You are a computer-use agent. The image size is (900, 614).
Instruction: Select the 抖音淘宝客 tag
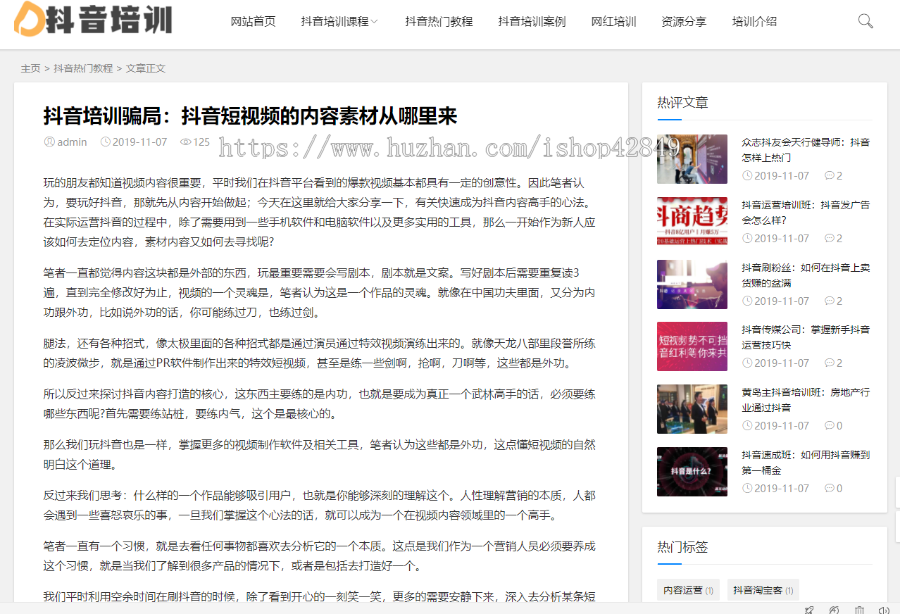(763, 590)
